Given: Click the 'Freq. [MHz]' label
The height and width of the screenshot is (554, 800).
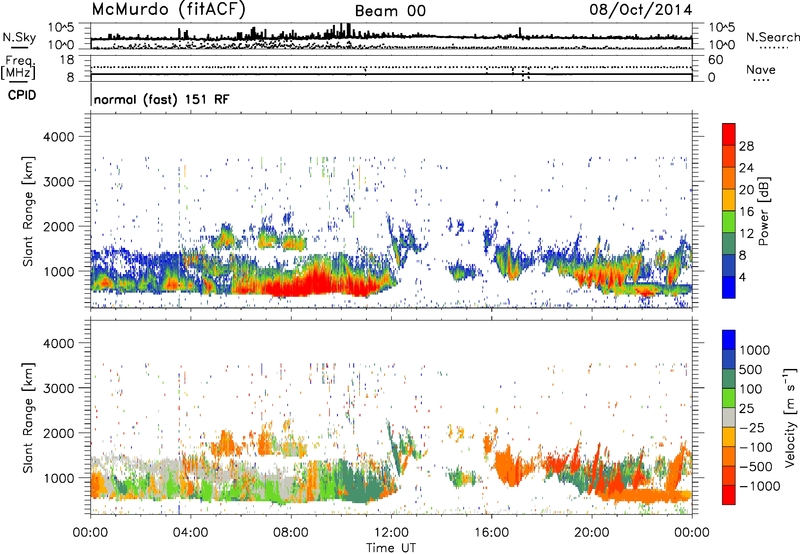Looking at the screenshot, I should click(18, 67).
